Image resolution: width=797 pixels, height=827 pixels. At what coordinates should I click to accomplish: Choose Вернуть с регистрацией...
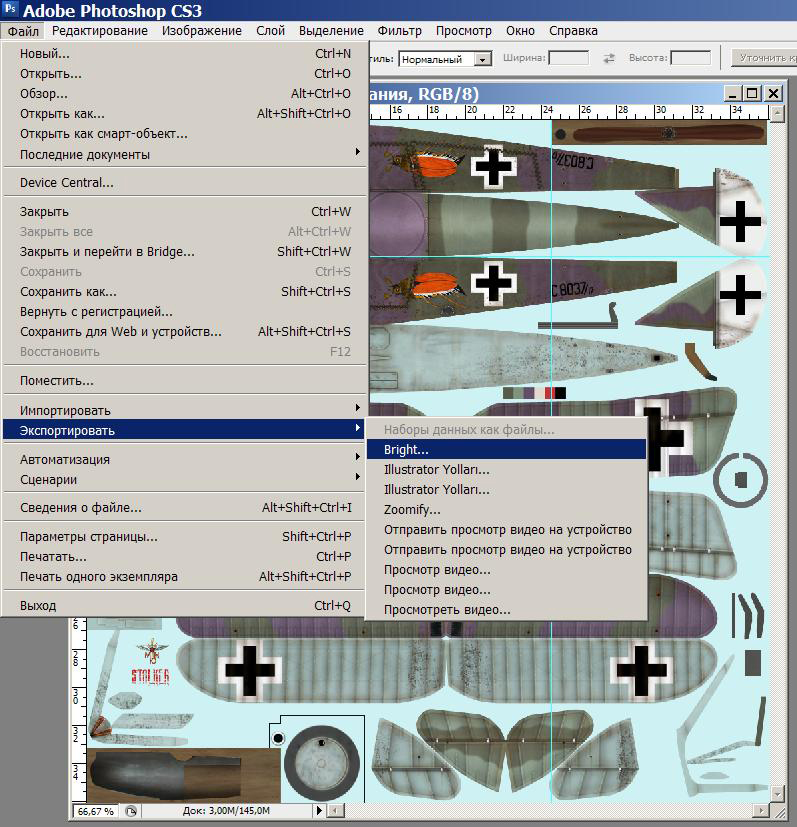pos(185,312)
